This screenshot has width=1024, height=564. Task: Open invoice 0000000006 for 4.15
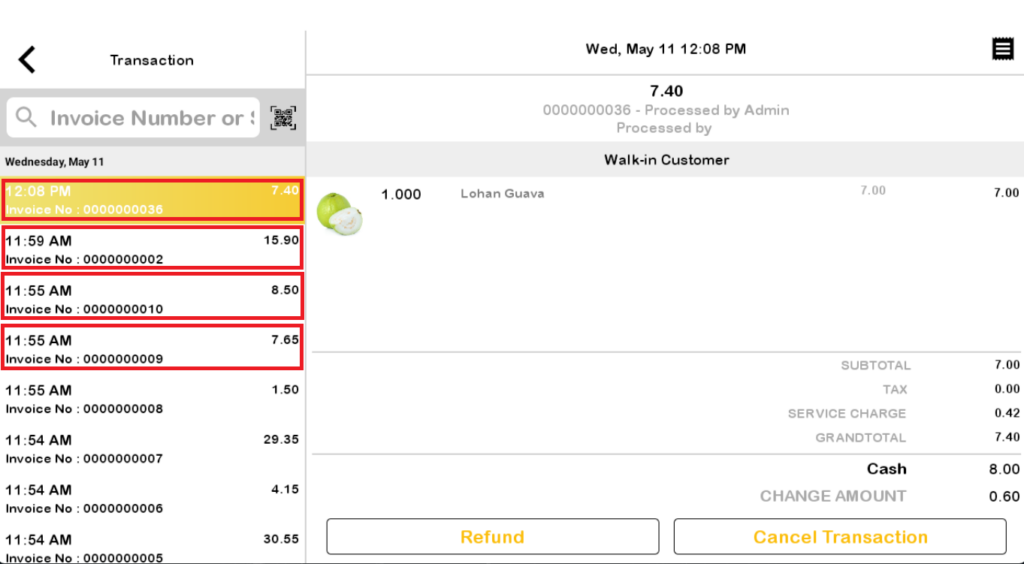[152, 498]
